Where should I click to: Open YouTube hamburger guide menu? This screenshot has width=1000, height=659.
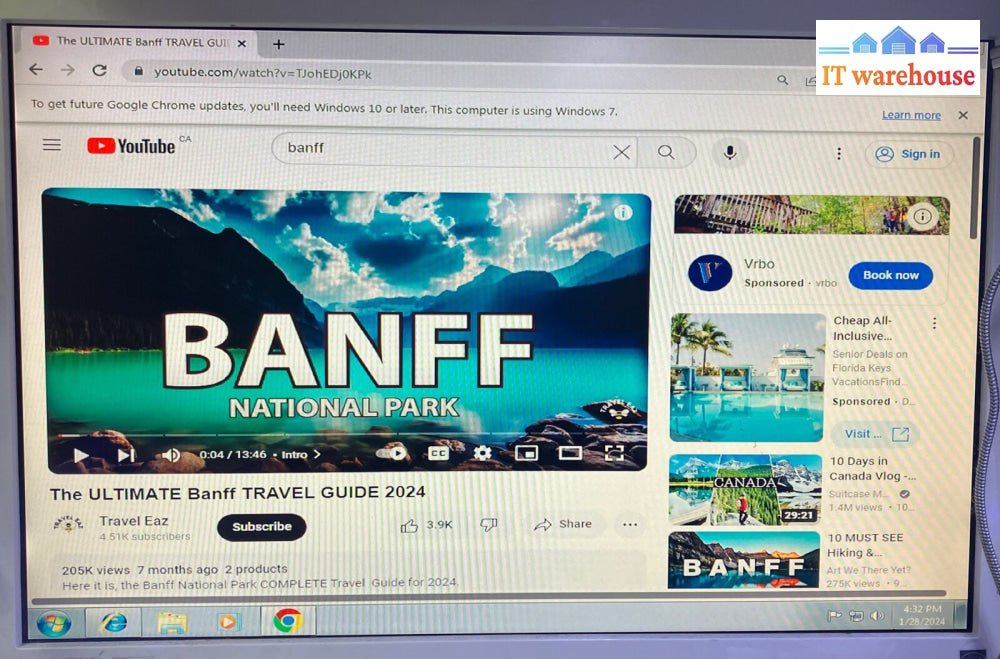(x=52, y=146)
